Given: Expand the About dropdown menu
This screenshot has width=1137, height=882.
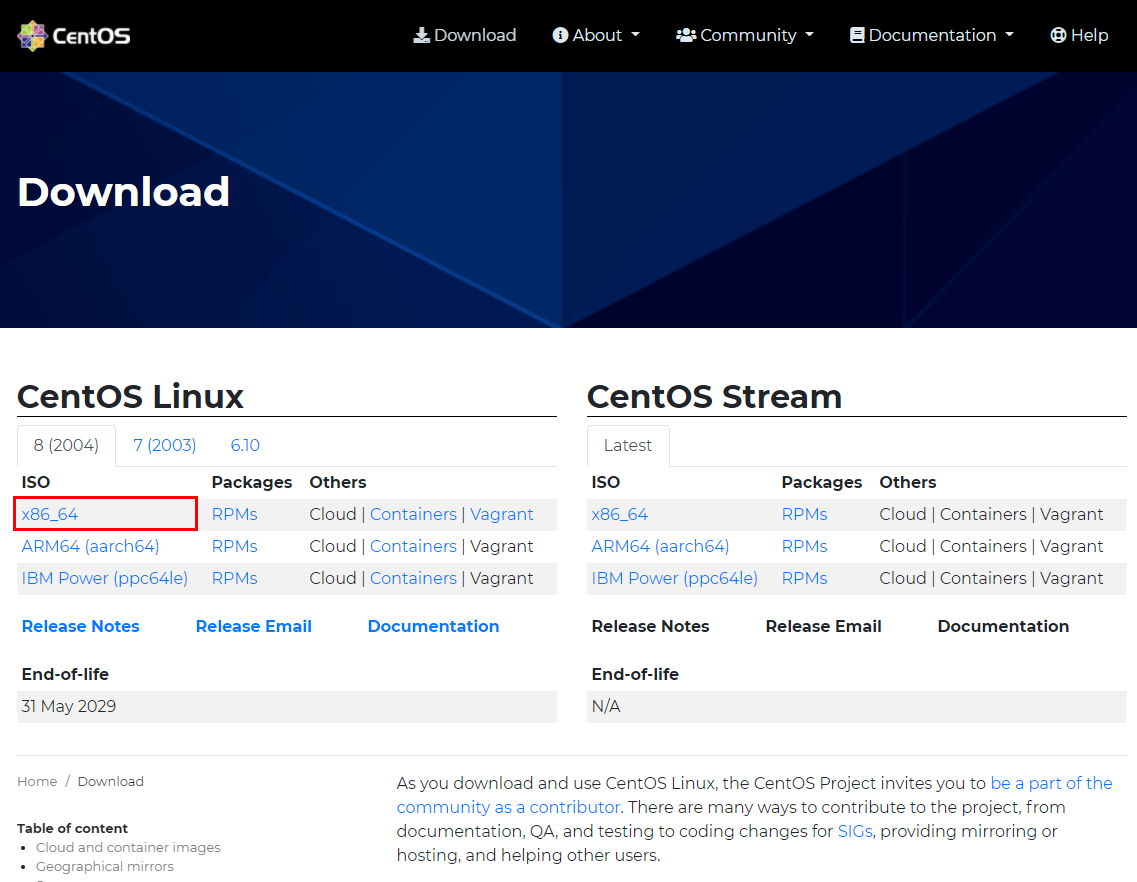Looking at the screenshot, I should coord(596,36).
